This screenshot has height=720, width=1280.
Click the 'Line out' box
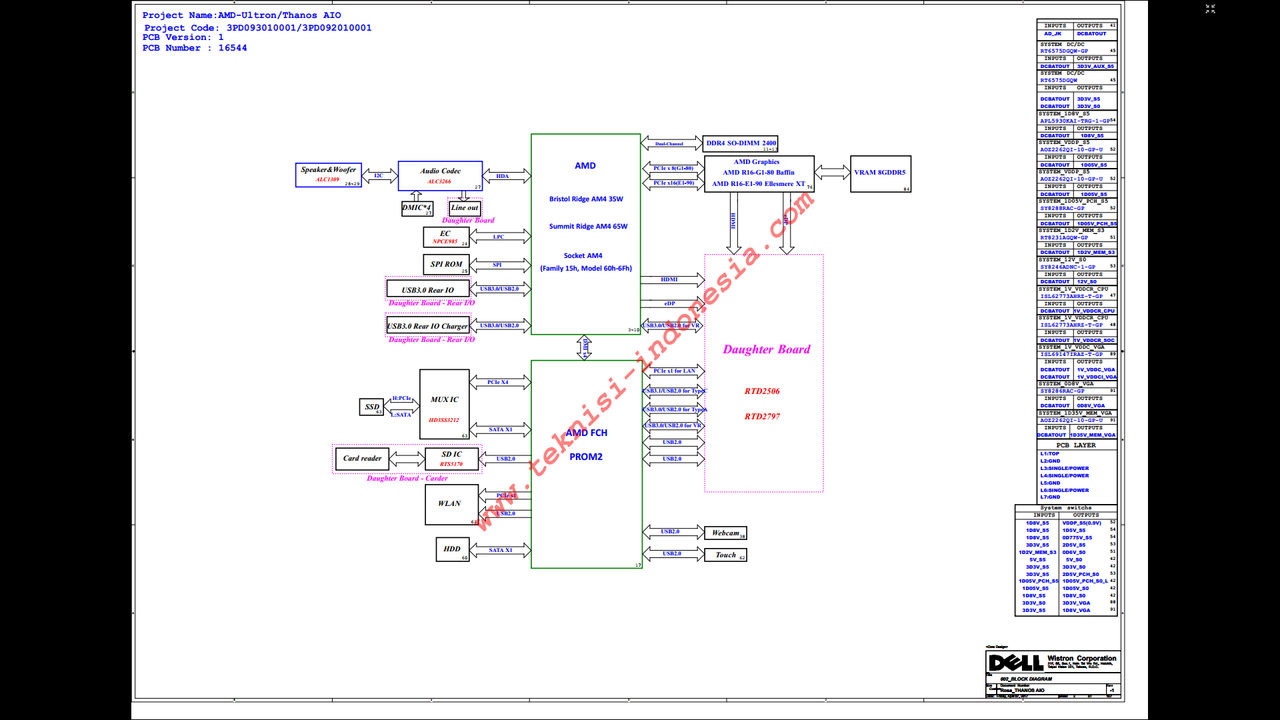coord(465,208)
